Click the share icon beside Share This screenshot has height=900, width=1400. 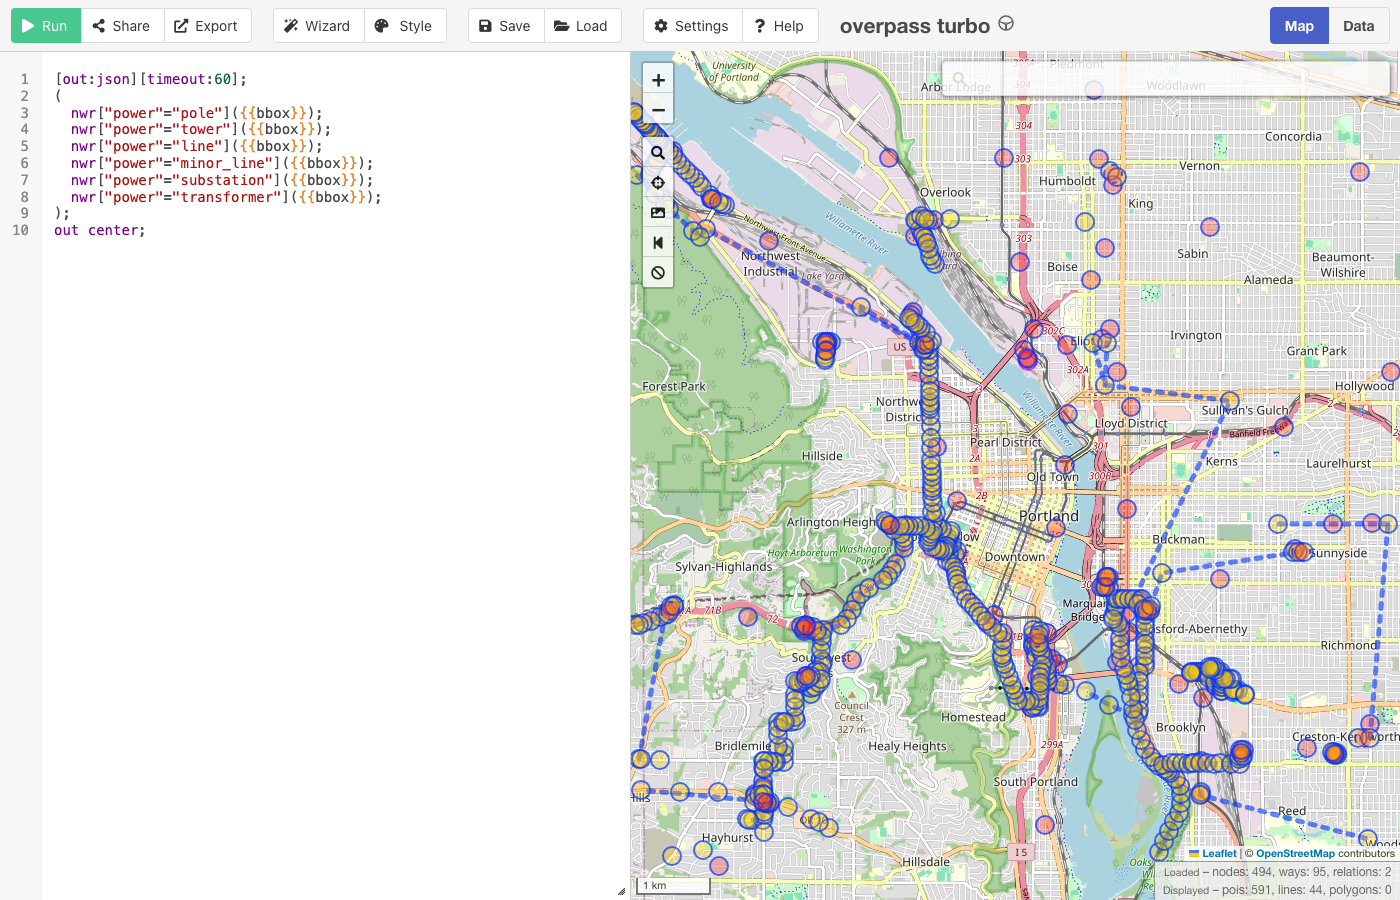[99, 26]
